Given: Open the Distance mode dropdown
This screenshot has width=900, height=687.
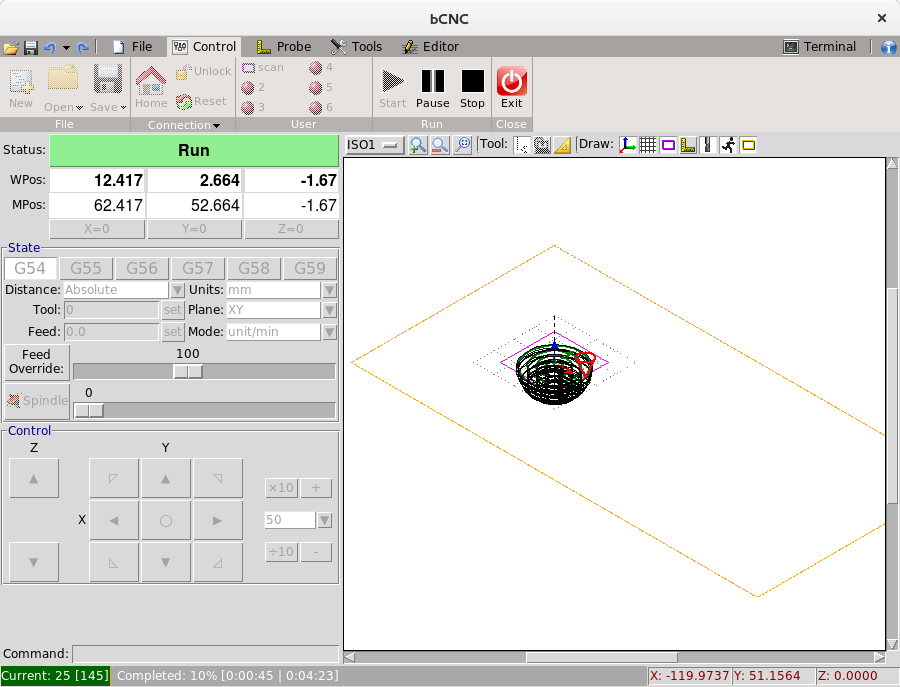Looking at the screenshot, I should point(177,290).
